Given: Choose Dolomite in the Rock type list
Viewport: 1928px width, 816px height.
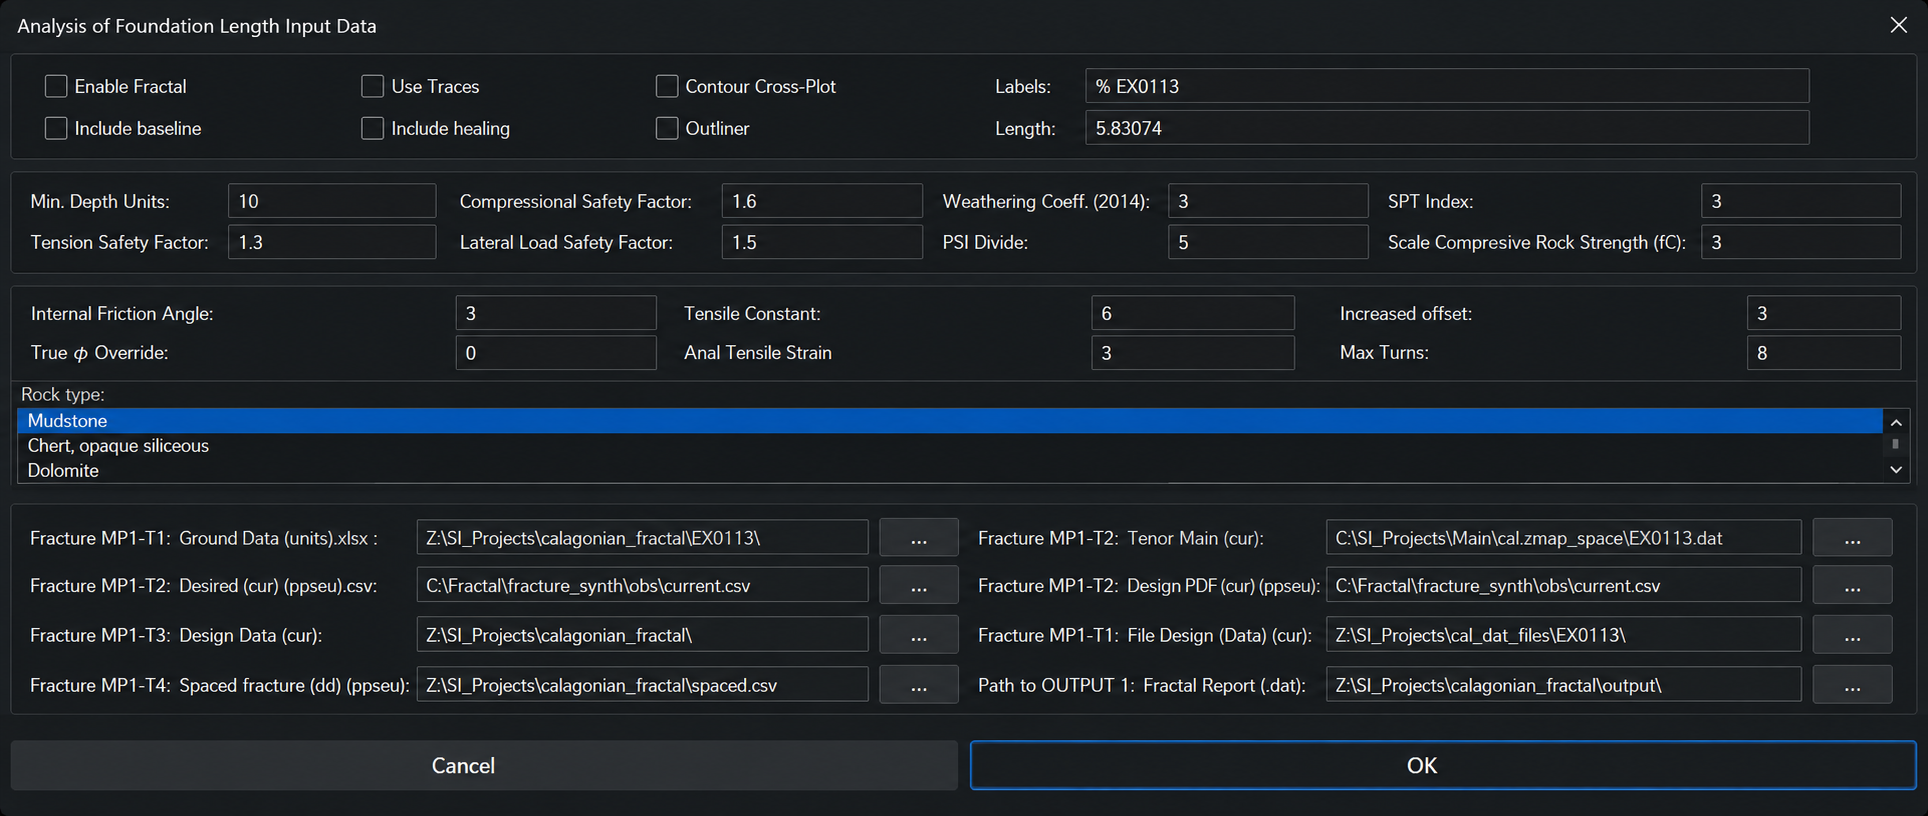Looking at the screenshot, I should pyautogui.click(x=950, y=470).
